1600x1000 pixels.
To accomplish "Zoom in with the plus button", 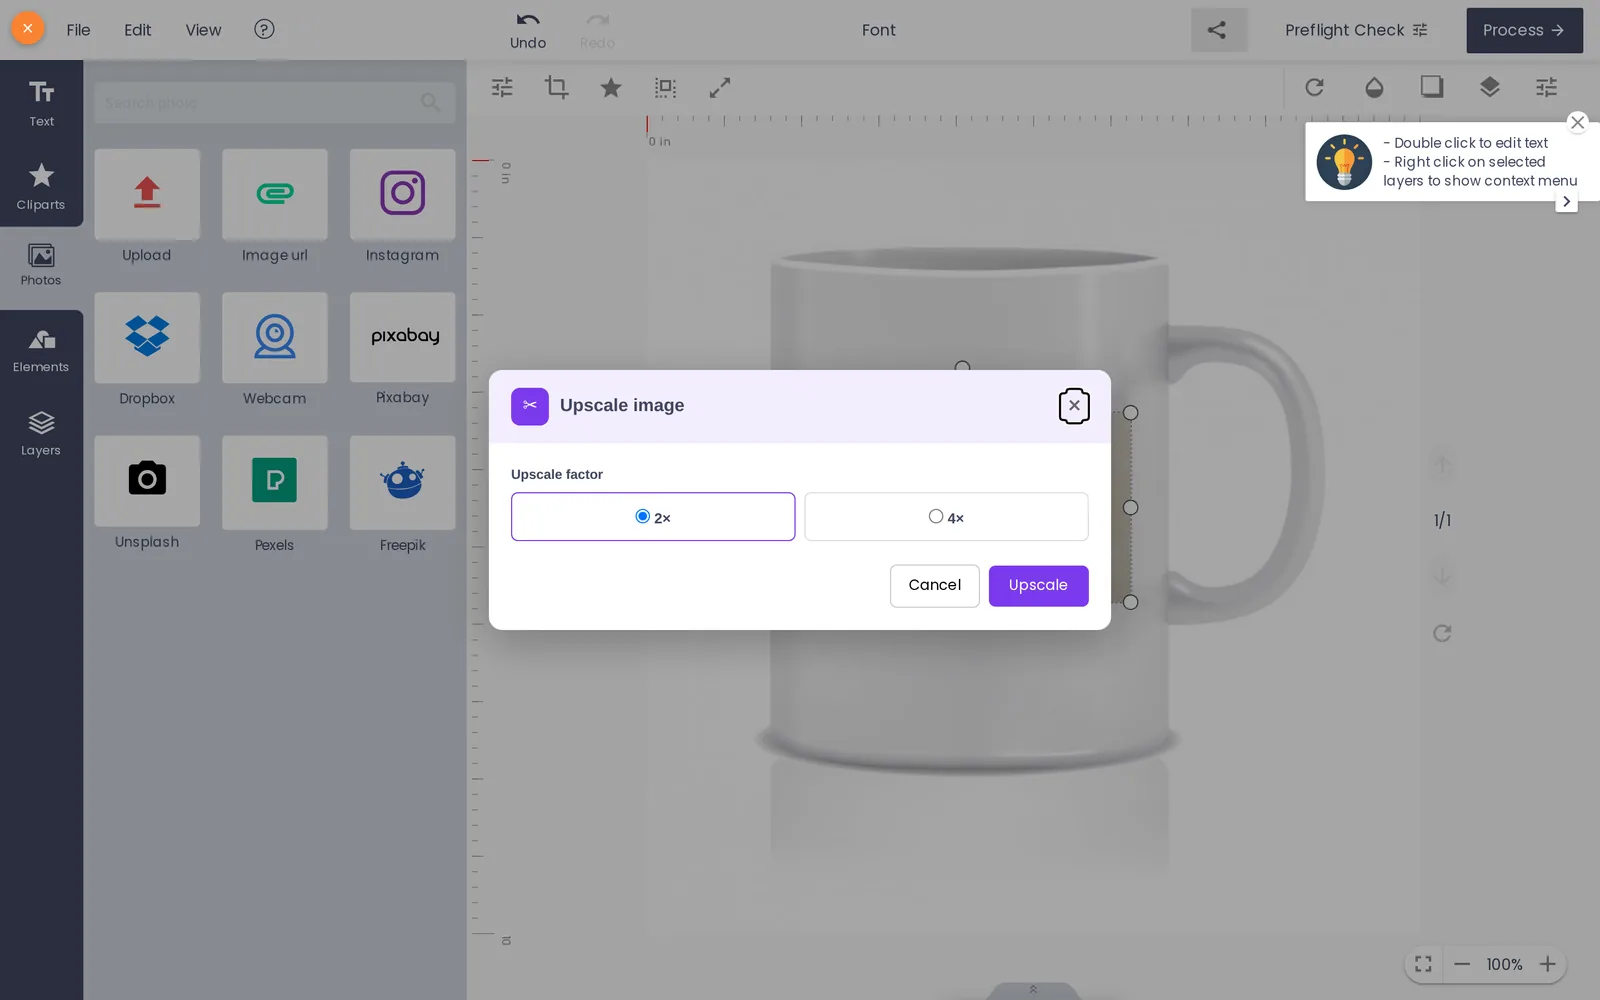I will pos(1548,964).
